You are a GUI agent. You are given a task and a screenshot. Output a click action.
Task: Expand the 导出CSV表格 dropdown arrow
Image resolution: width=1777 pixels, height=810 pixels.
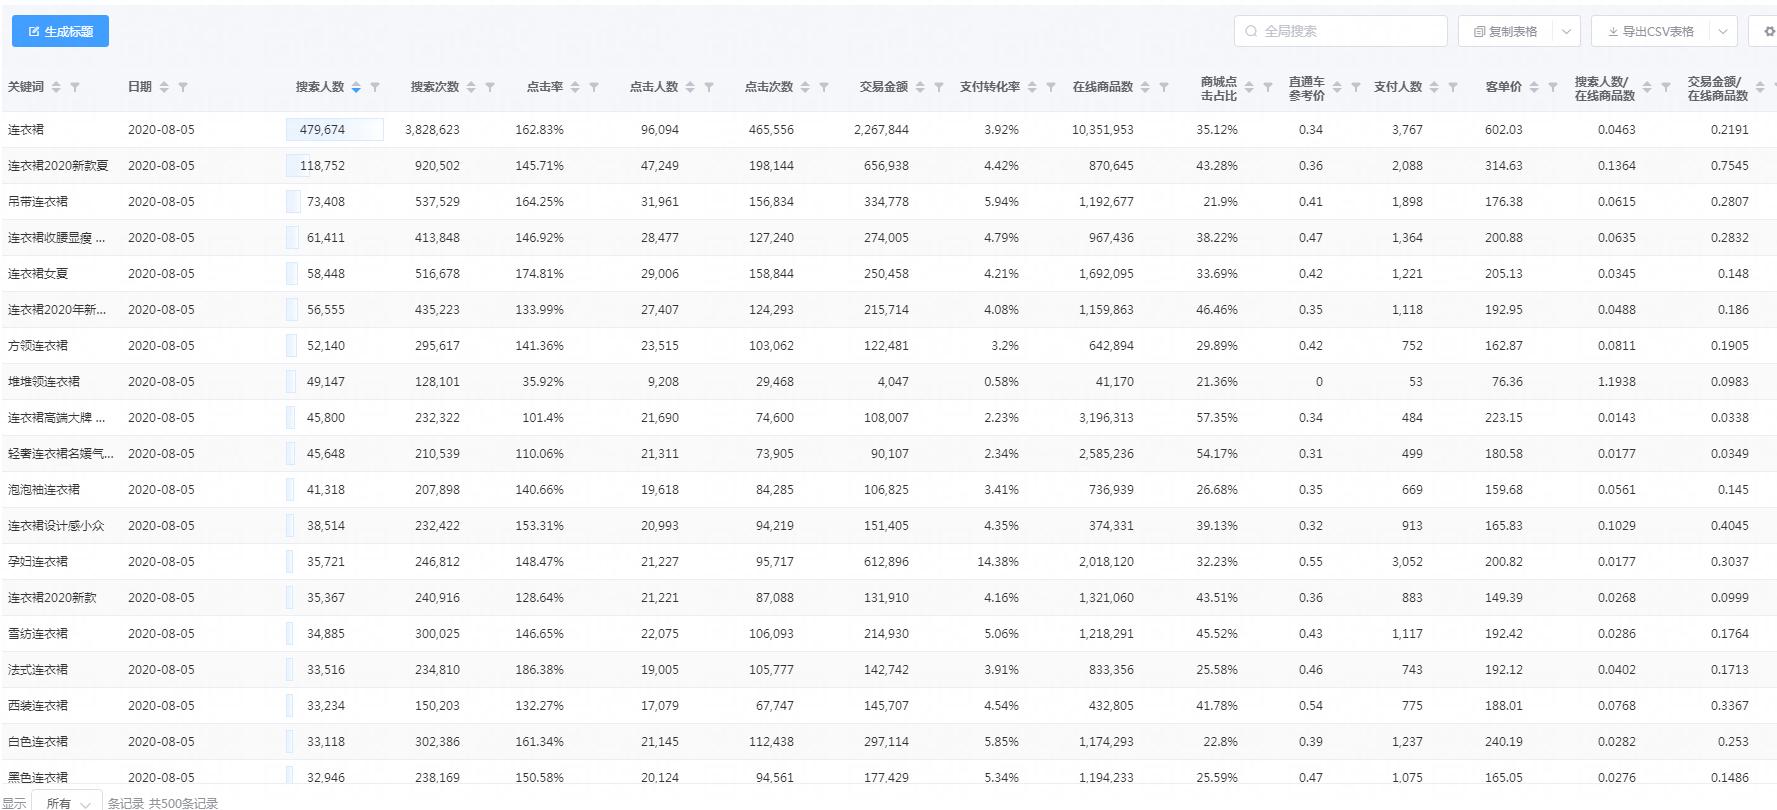click(x=1723, y=31)
